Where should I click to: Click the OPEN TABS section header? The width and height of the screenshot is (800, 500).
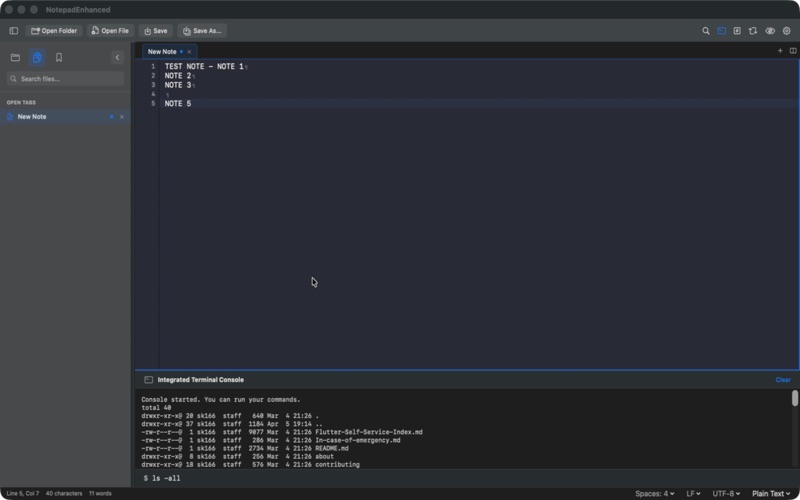tap(21, 103)
